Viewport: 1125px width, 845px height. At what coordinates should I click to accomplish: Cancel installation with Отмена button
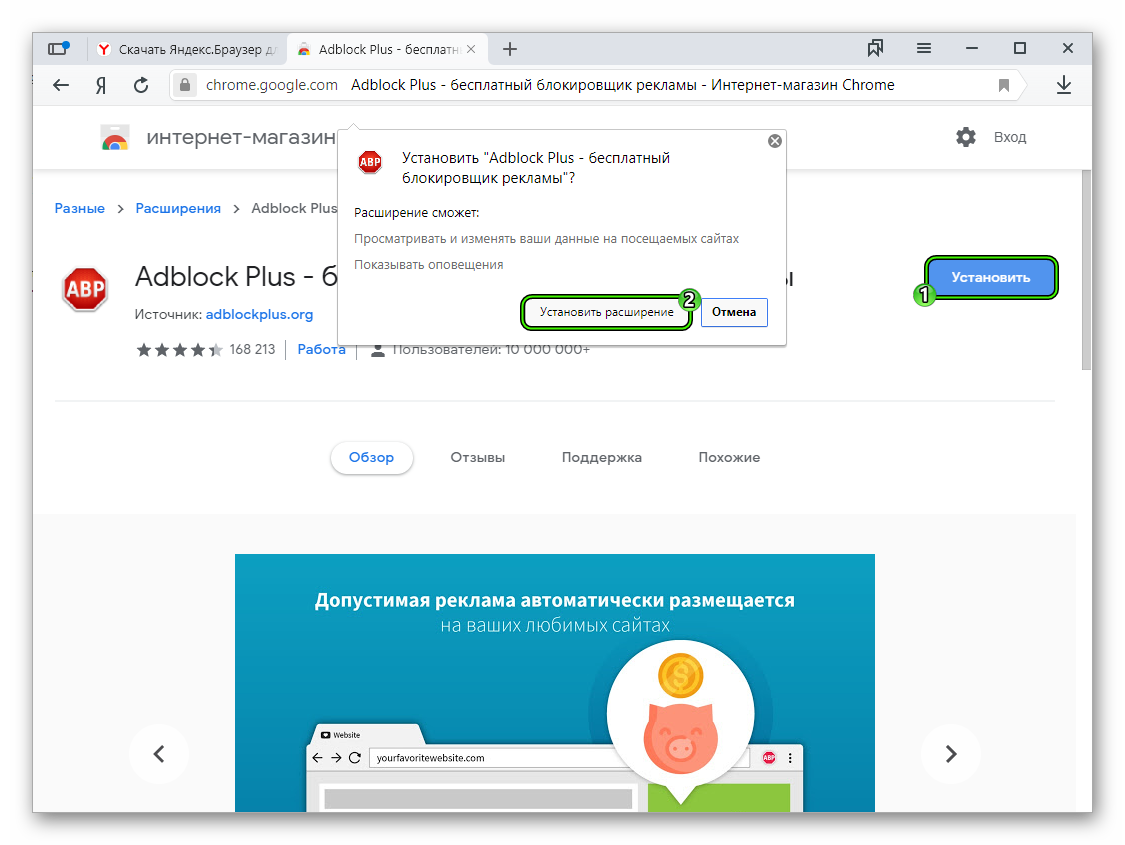(x=734, y=313)
